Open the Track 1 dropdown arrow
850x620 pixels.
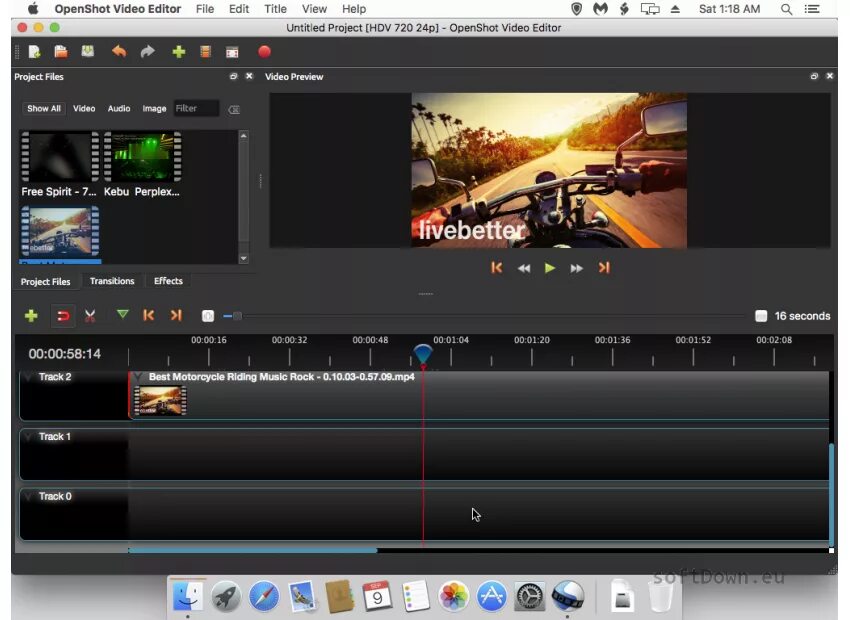(x=28, y=437)
